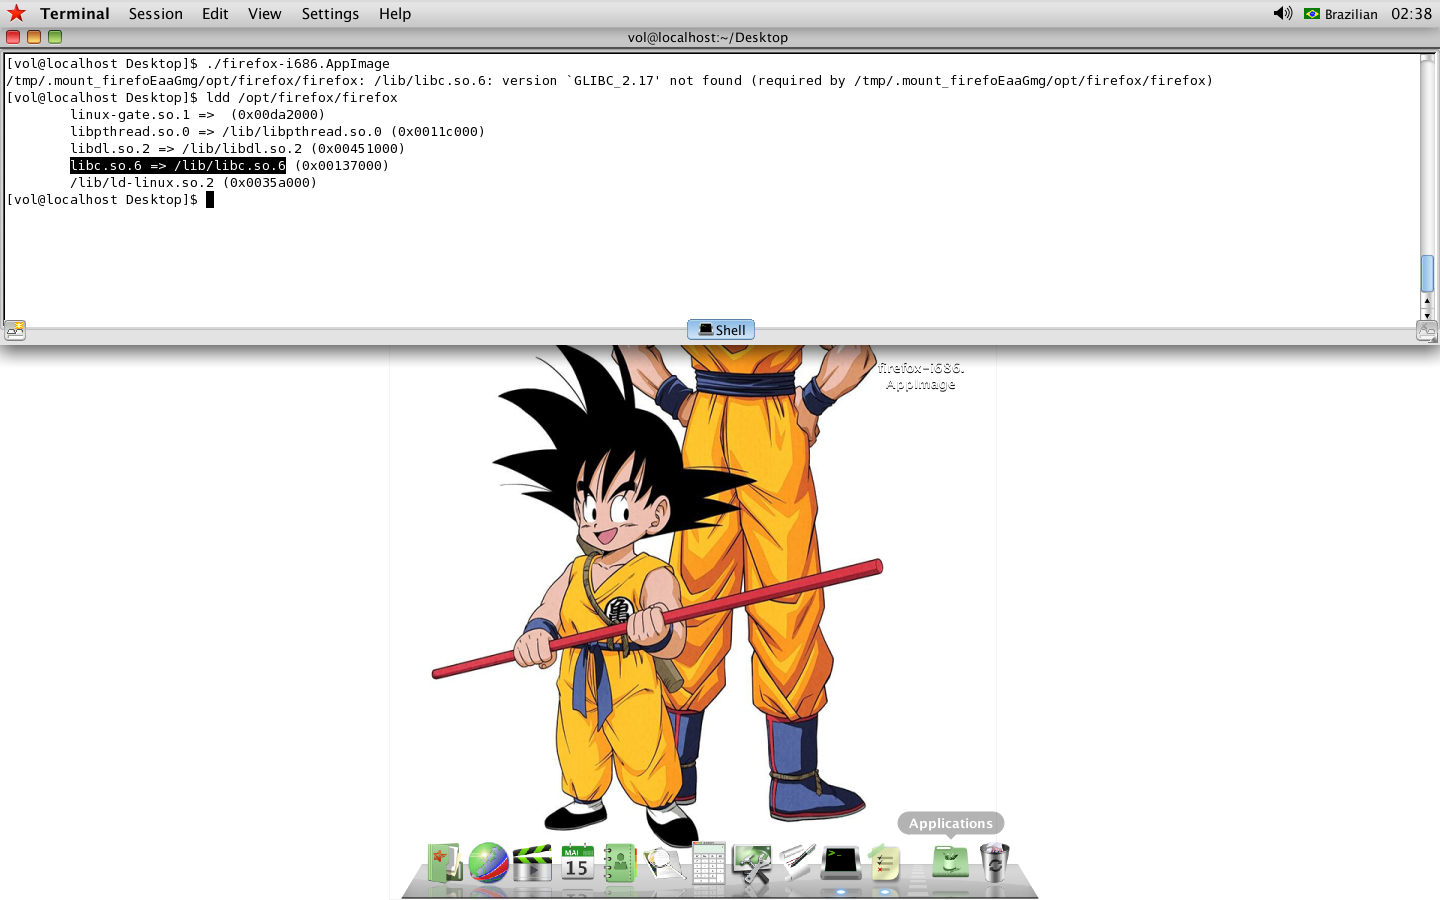
Task: Open the Terminal application menu
Action: coord(75,14)
